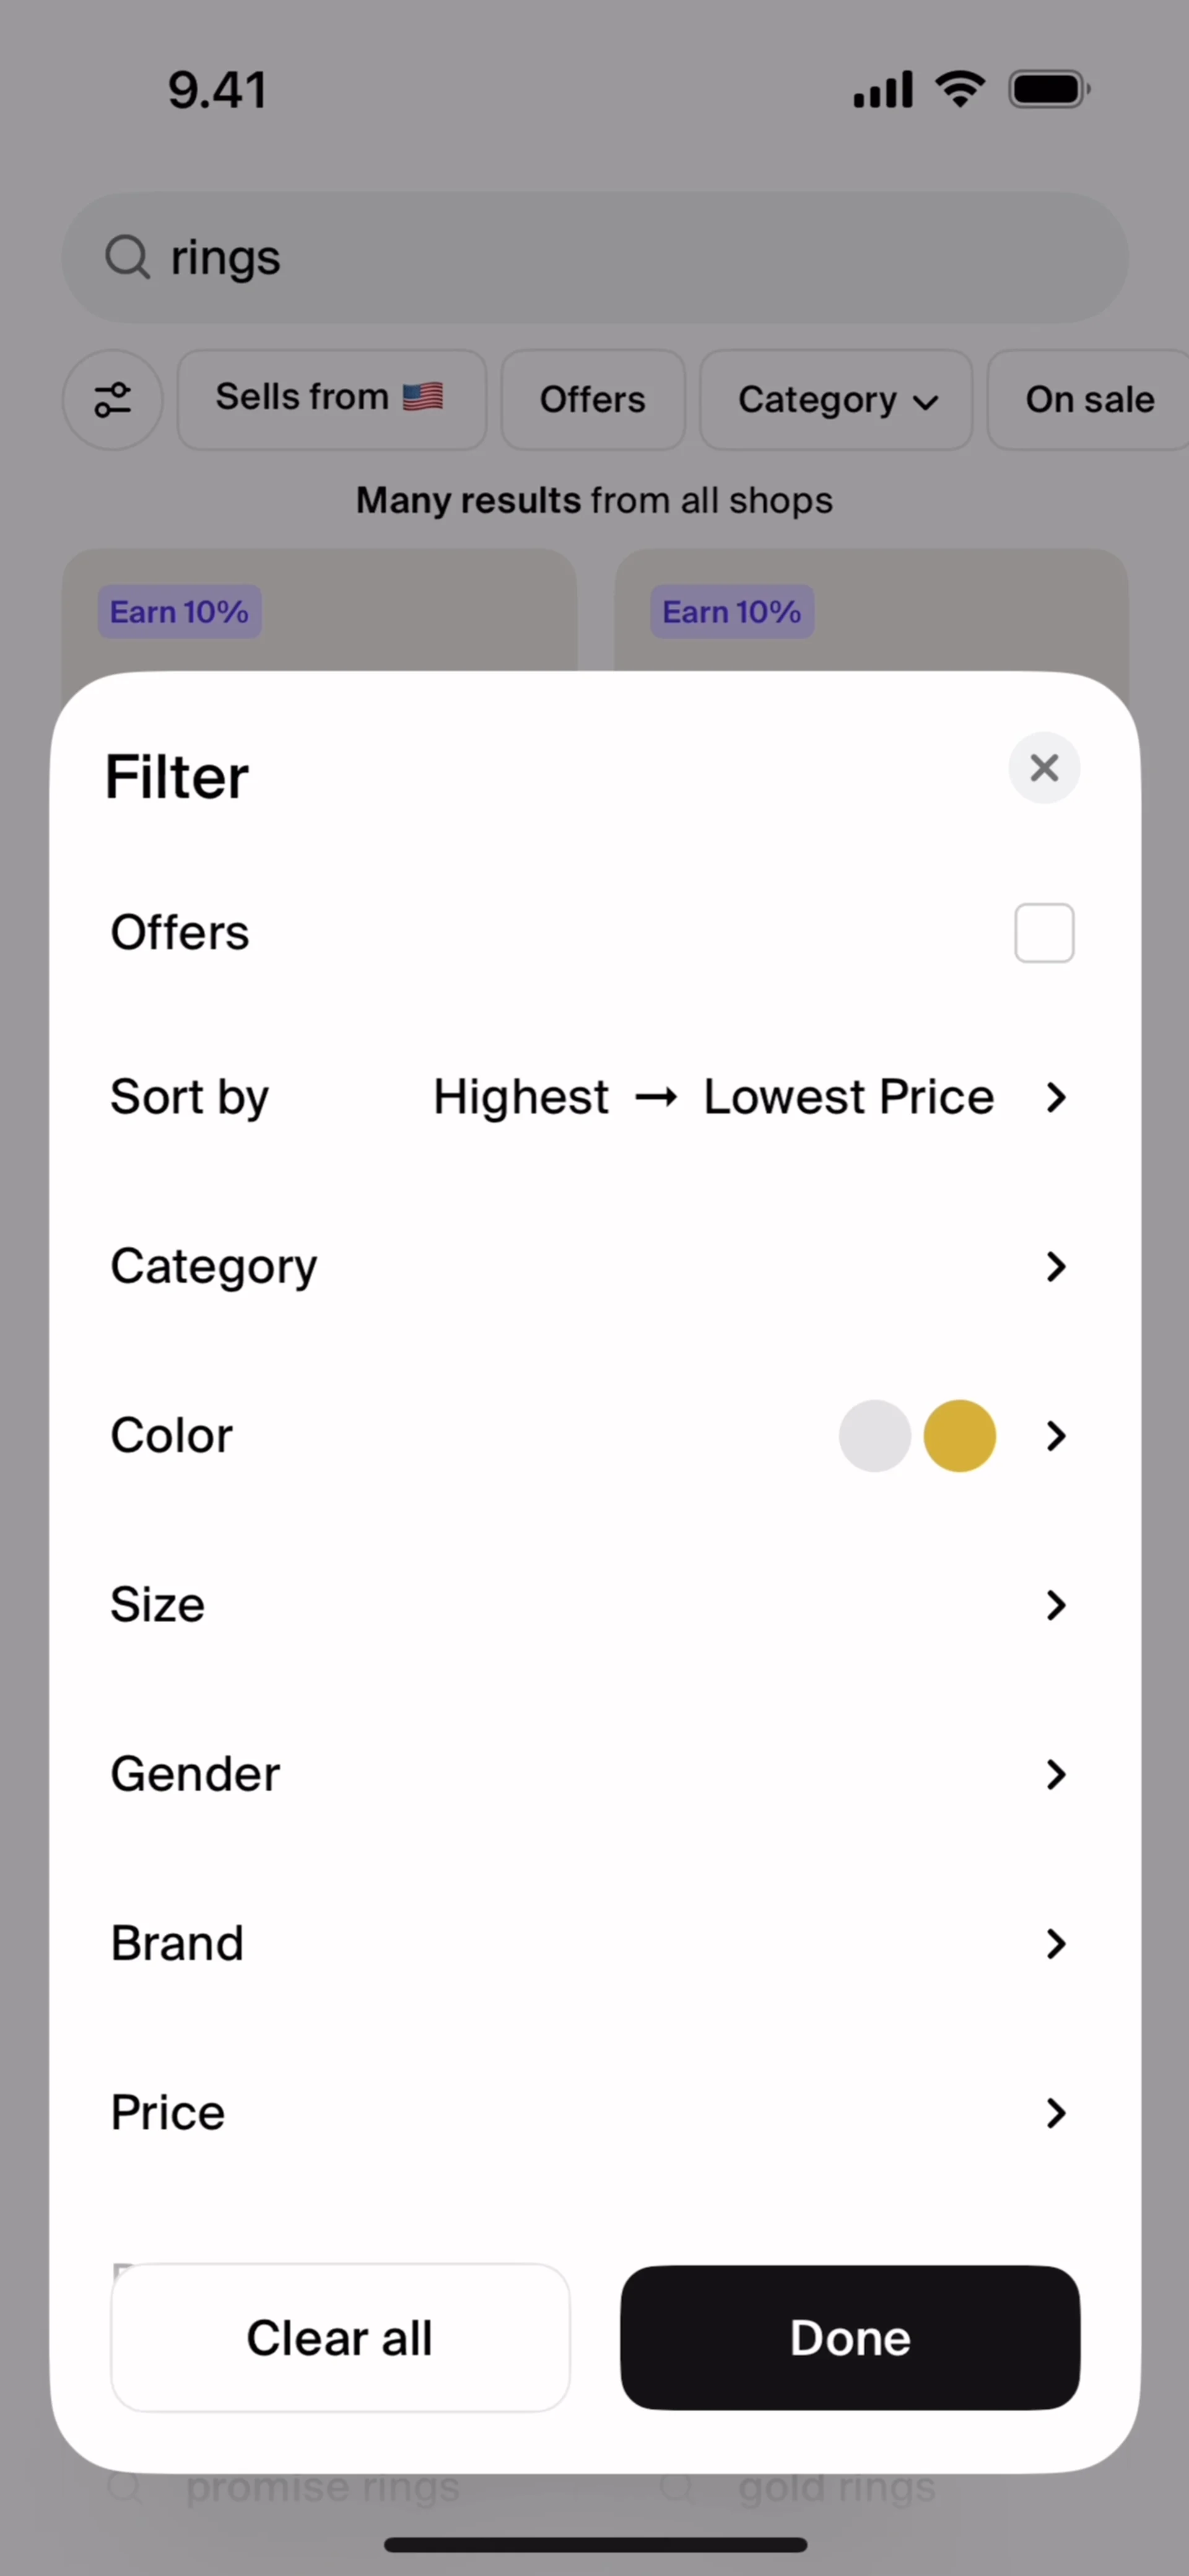Expand the Size filter chevron
The height and width of the screenshot is (2576, 1189).
[1056, 1605]
